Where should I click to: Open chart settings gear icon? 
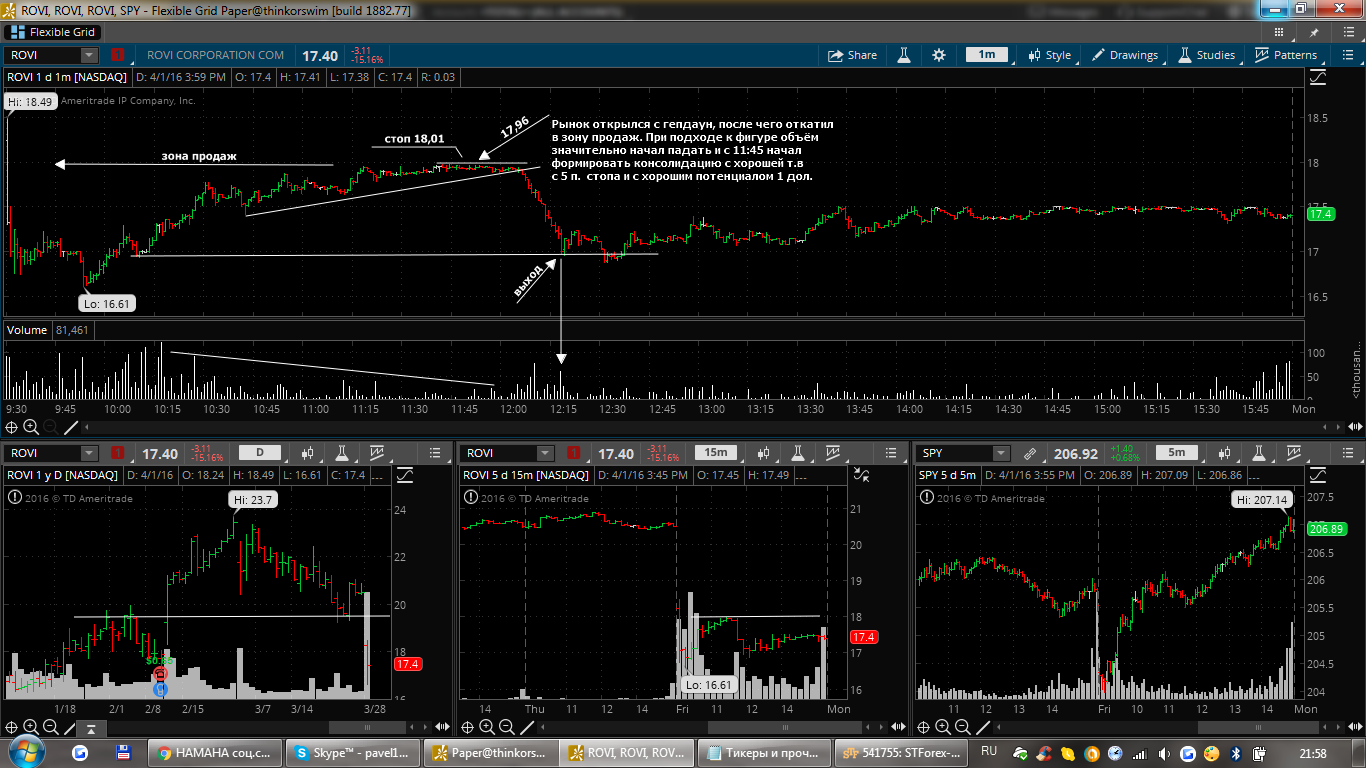pyautogui.click(x=938, y=55)
